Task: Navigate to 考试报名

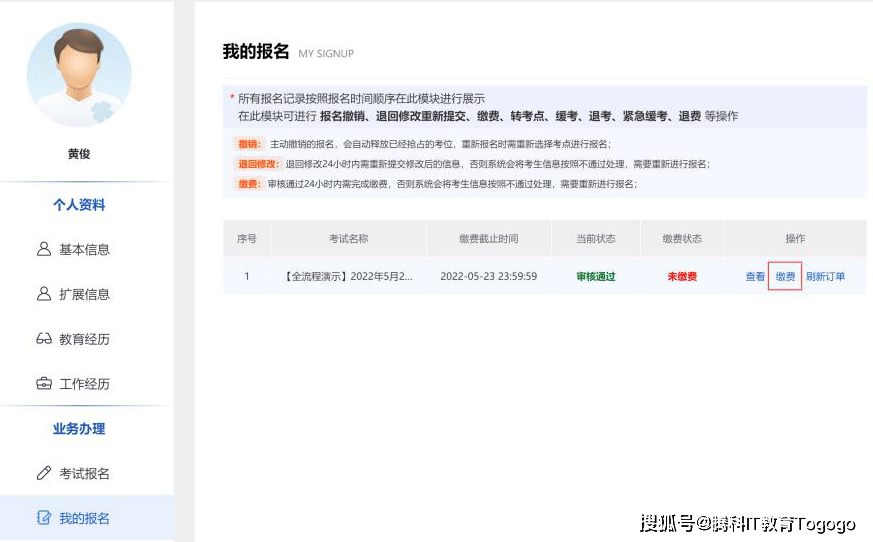Action: 87,473
